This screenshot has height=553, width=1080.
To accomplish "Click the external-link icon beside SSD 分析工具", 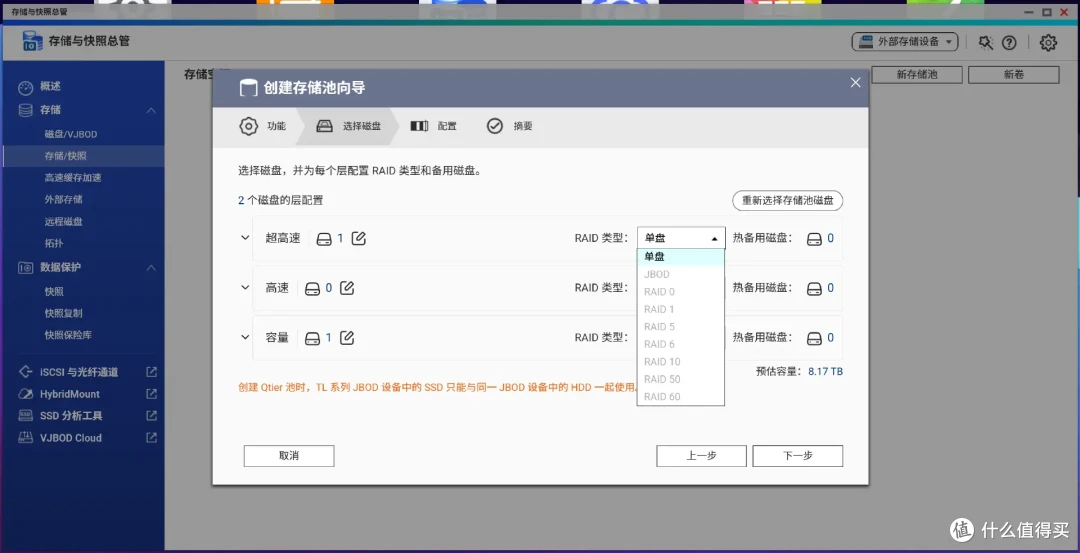I will click(152, 416).
